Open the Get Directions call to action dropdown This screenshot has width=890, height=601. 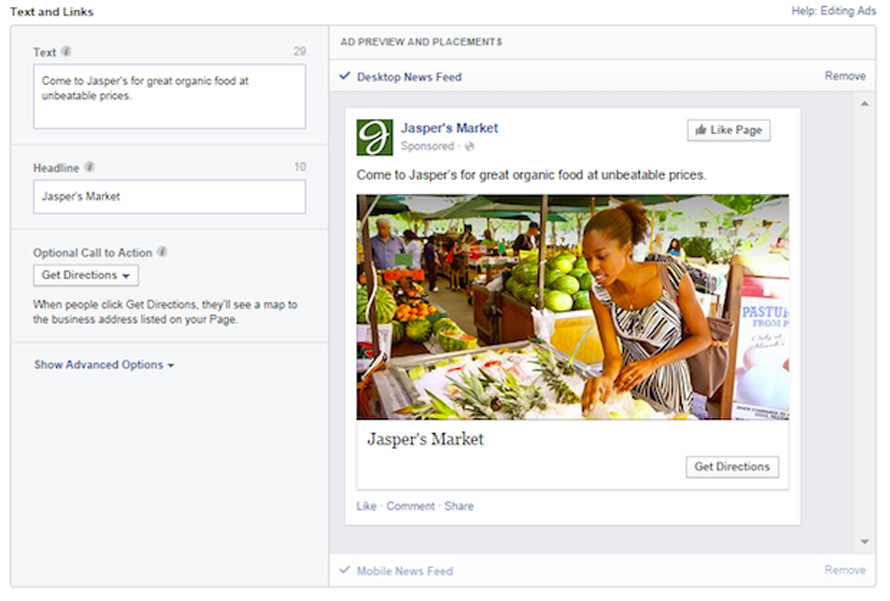click(x=86, y=275)
